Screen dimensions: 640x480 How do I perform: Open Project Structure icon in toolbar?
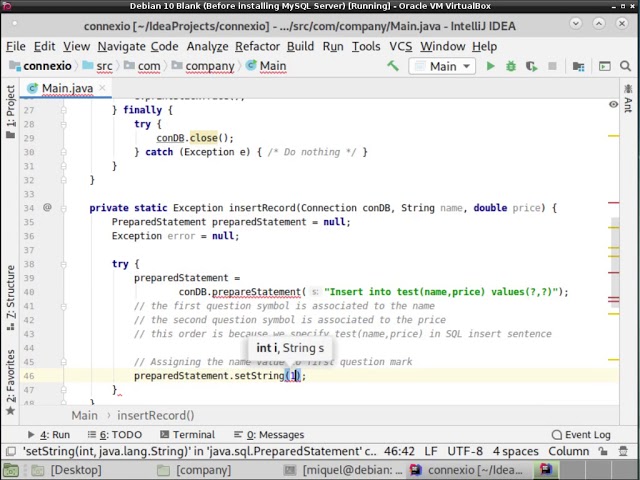click(x=578, y=66)
